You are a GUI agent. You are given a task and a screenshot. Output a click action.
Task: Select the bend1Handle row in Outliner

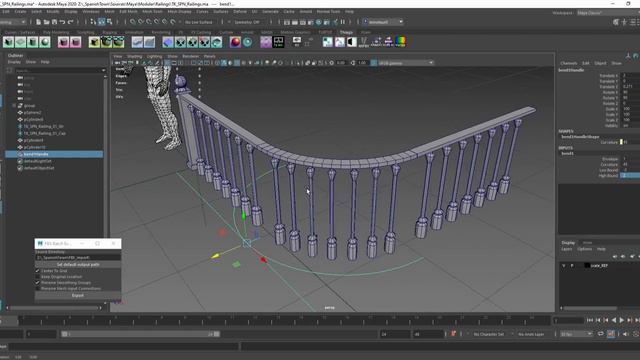point(54,154)
